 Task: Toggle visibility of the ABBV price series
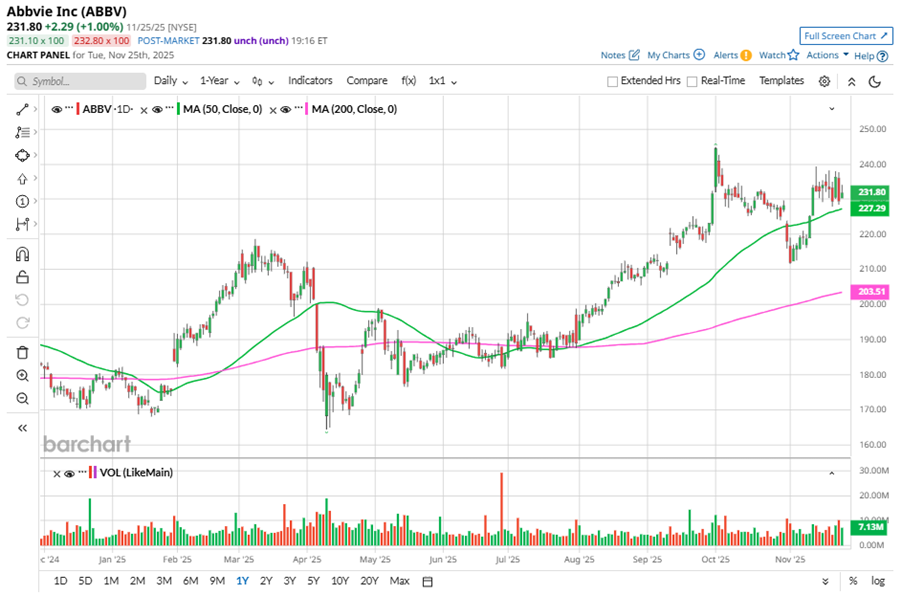[56, 109]
